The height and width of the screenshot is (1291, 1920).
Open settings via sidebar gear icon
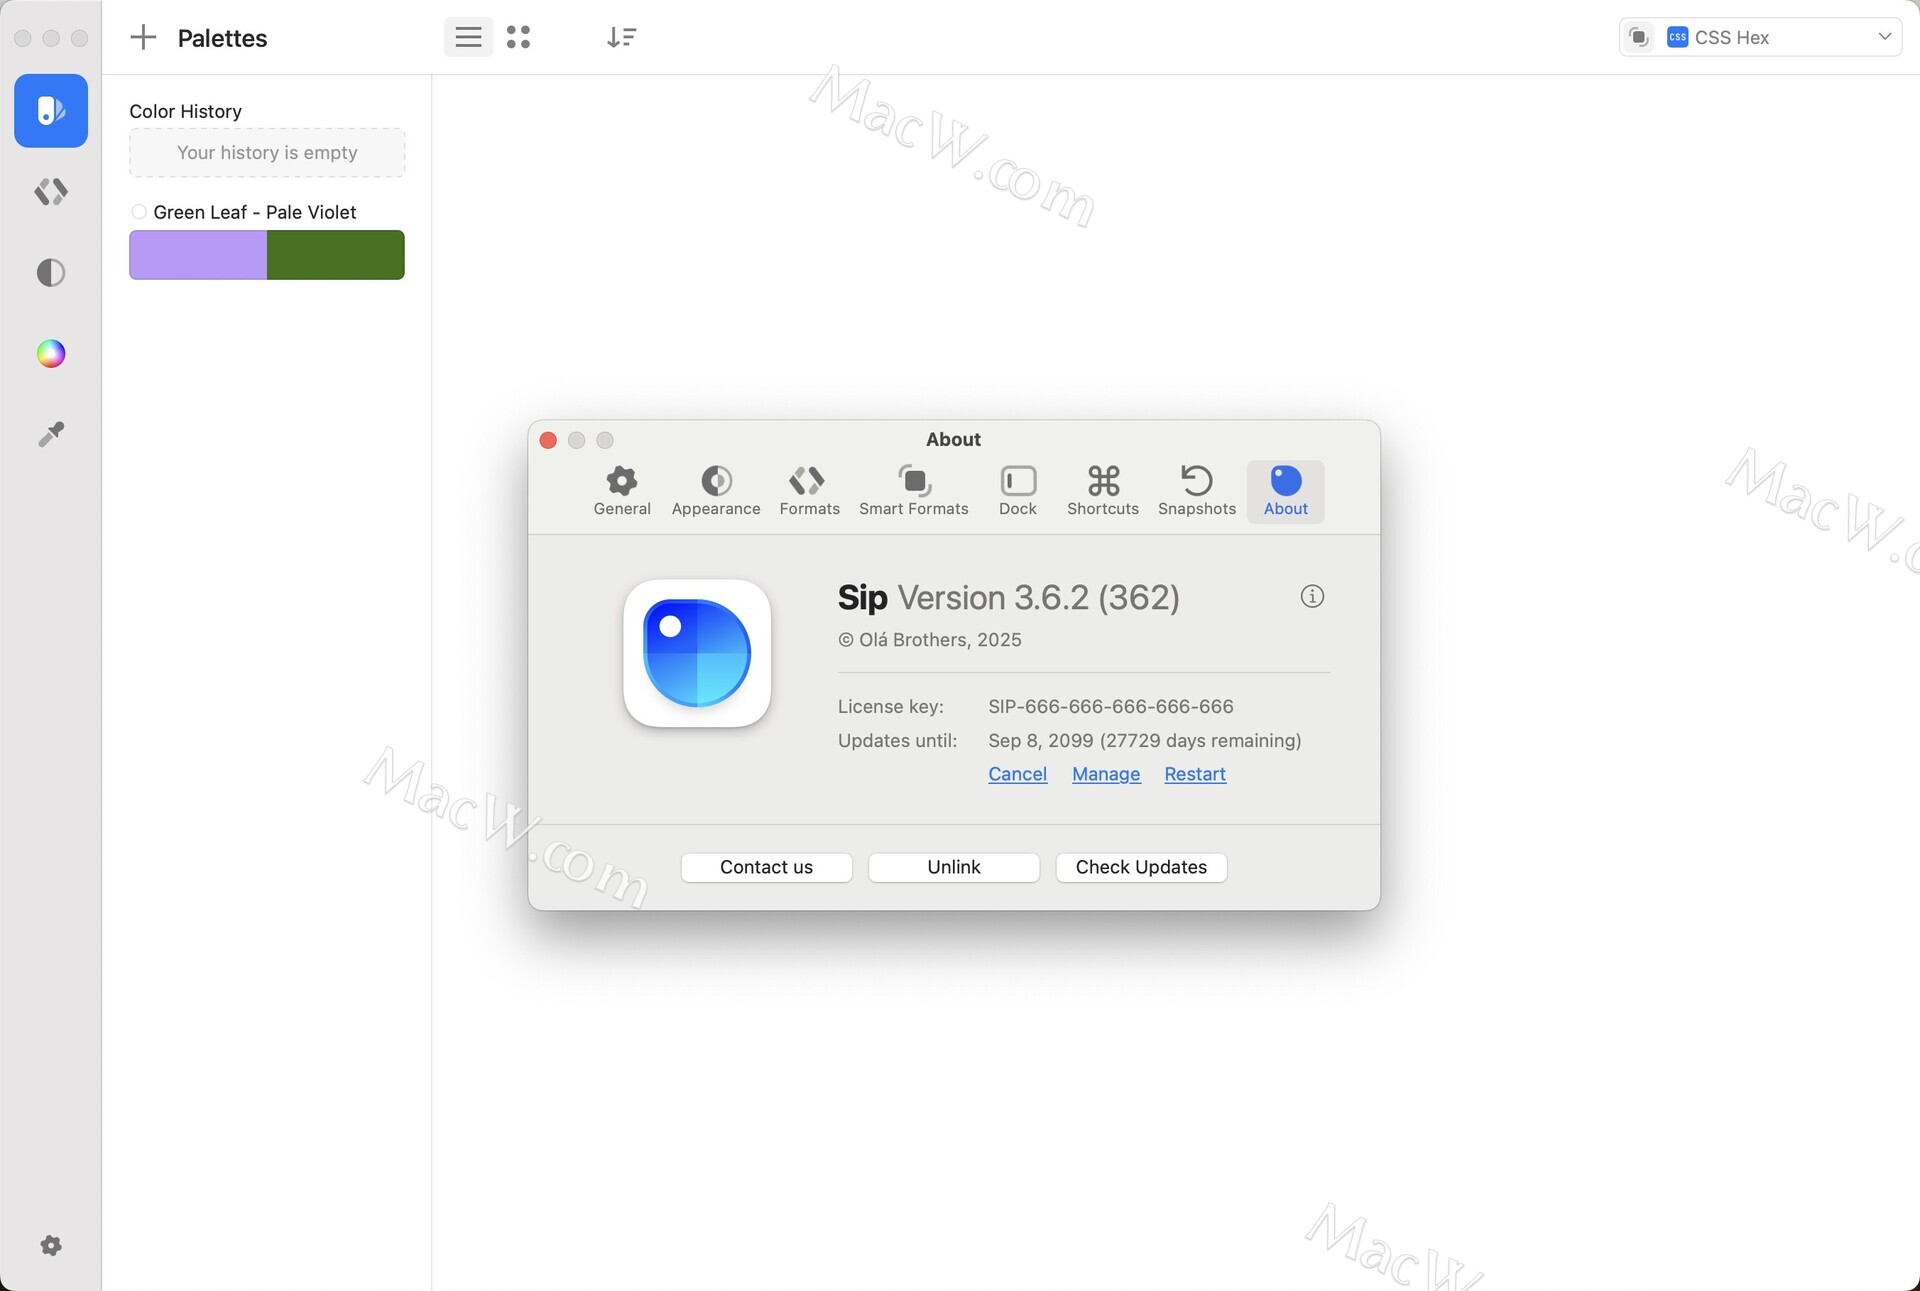tap(51, 1245)
